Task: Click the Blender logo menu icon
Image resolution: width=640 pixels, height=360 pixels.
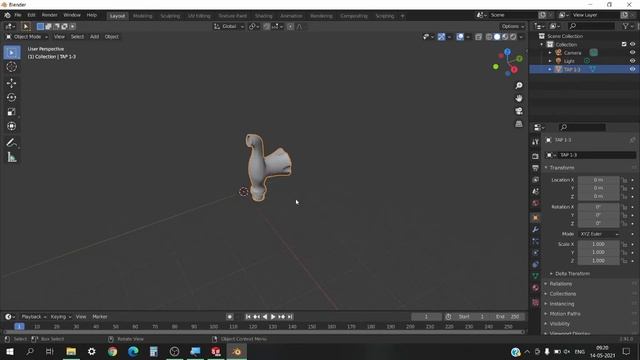Action: pyautogui.click(x=7, y=15)
